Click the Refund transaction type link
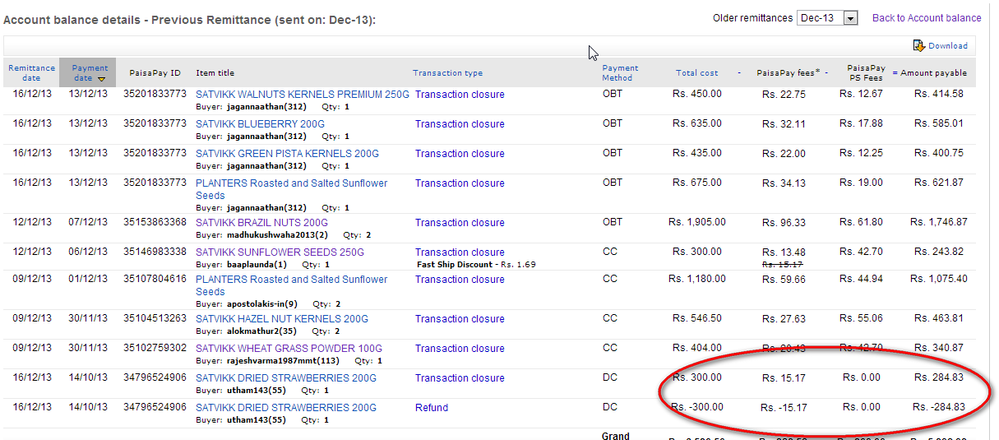The image size is (999, 440). coord(431,408)
